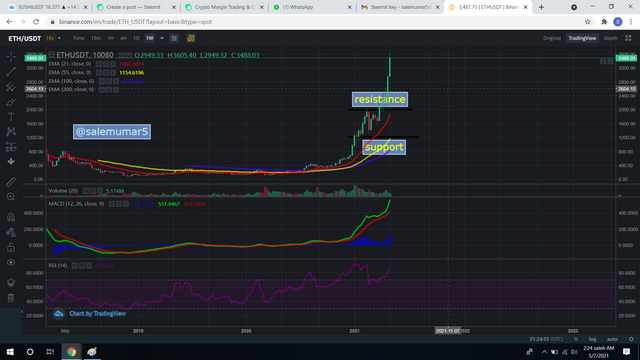Show hidden system tray icons
Screen dimensions: 640x360
coord(544,351)
